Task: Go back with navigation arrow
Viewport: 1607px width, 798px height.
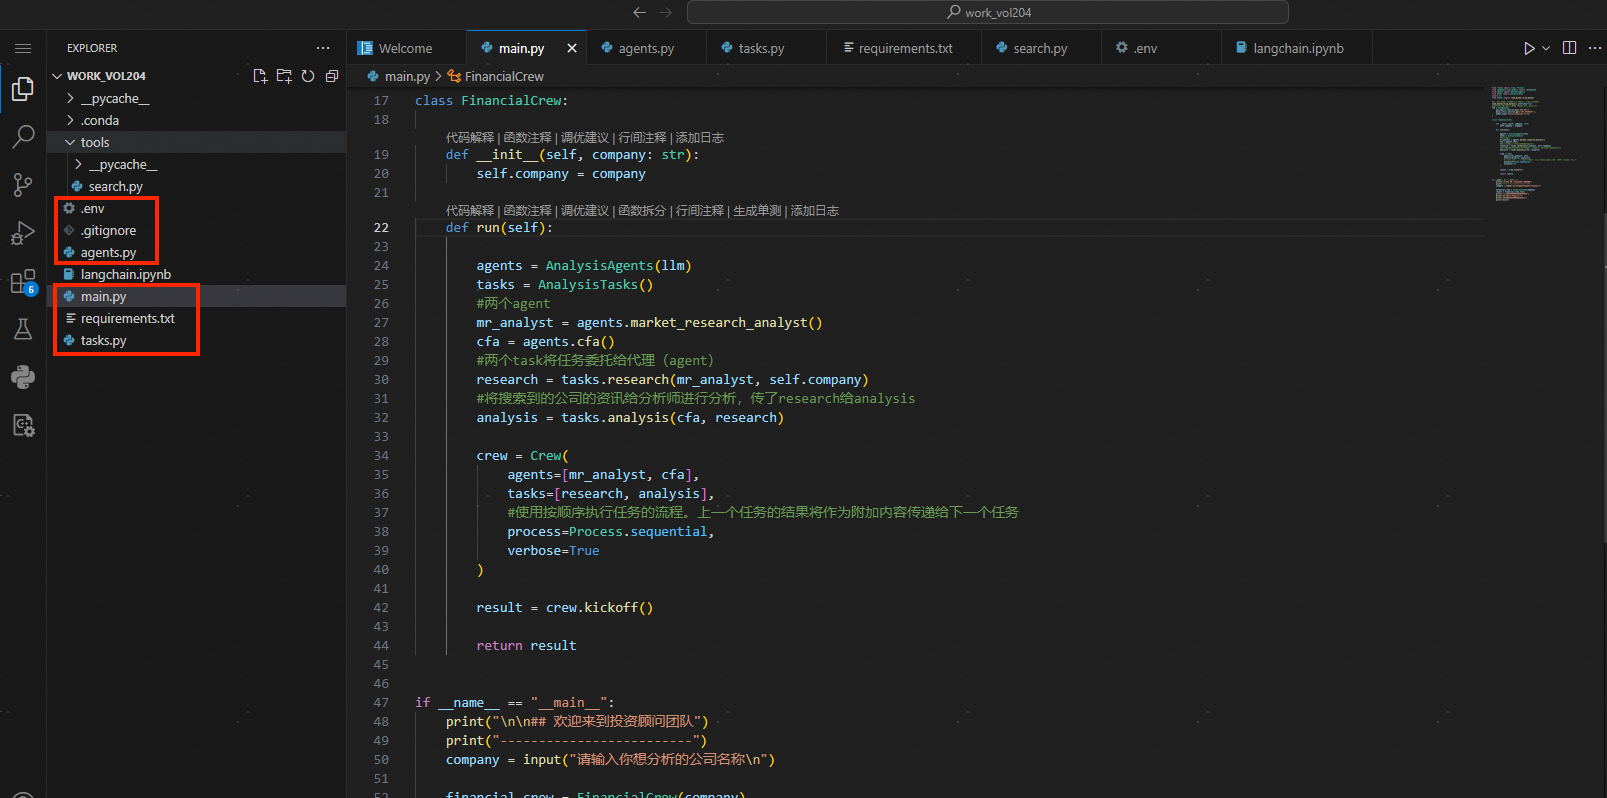Action: click(x=640, y=12)
